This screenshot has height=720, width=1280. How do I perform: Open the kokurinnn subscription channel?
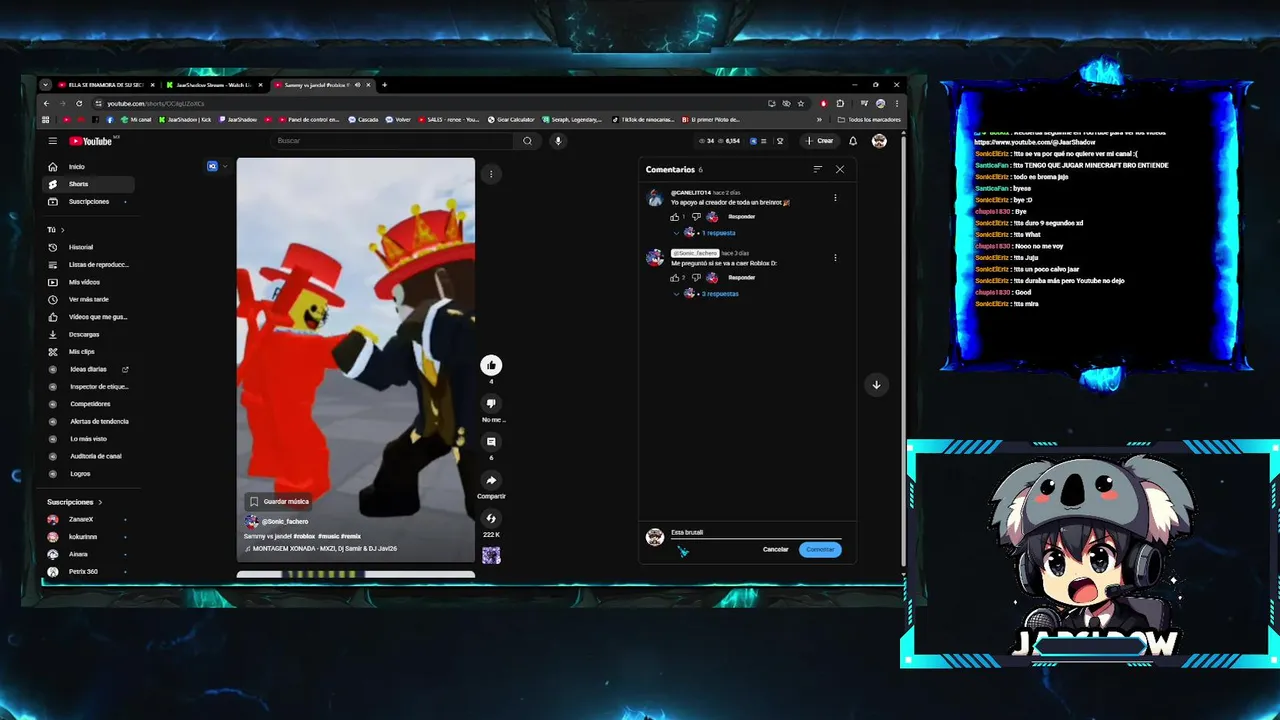click(88, 537)
